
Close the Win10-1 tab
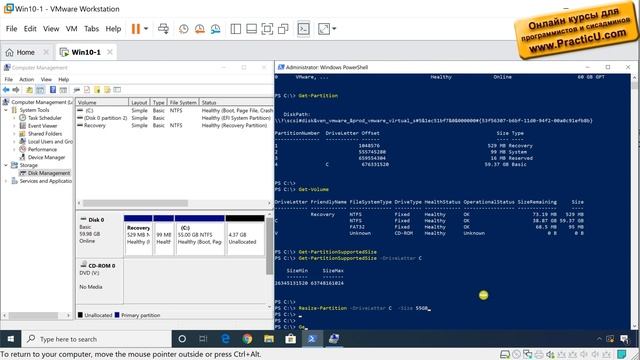(110, 52)
